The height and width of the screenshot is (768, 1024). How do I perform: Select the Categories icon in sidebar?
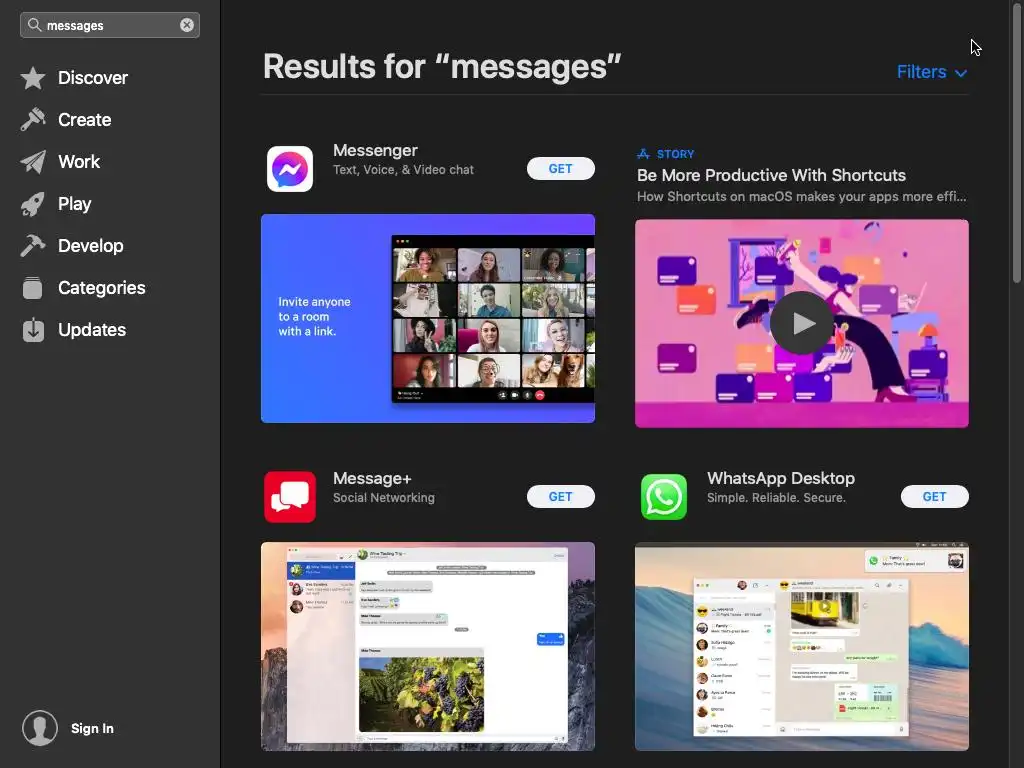pyautogui.click(x=33, y=288)
